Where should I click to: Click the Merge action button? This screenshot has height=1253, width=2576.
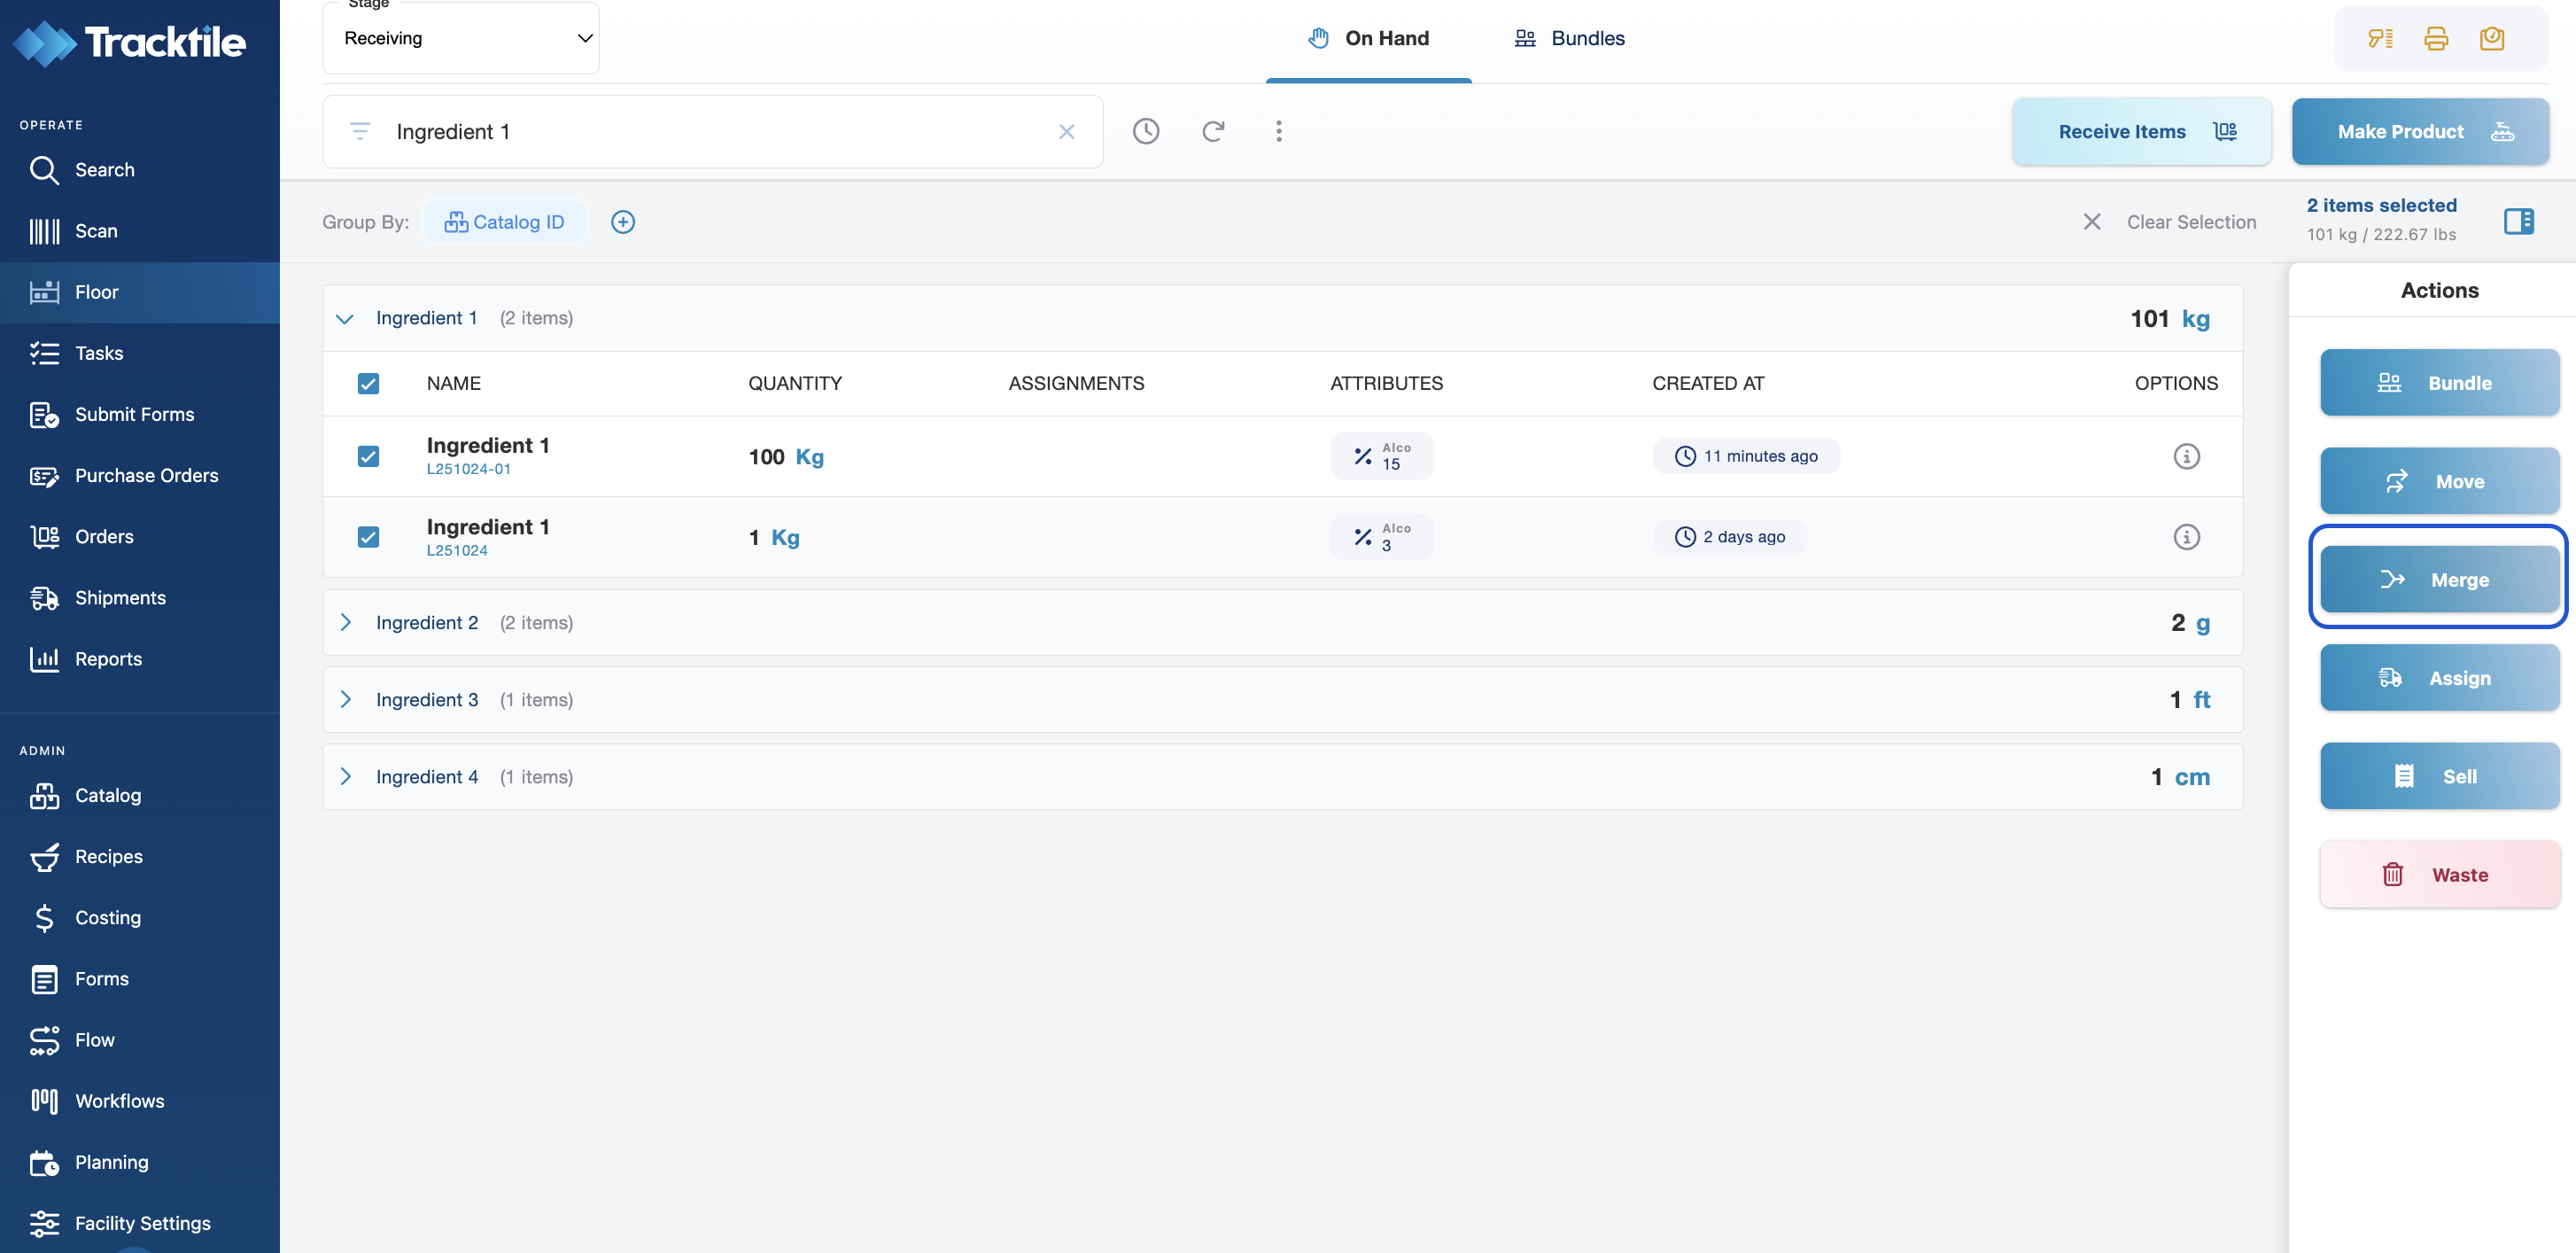tap(2439, 579)
